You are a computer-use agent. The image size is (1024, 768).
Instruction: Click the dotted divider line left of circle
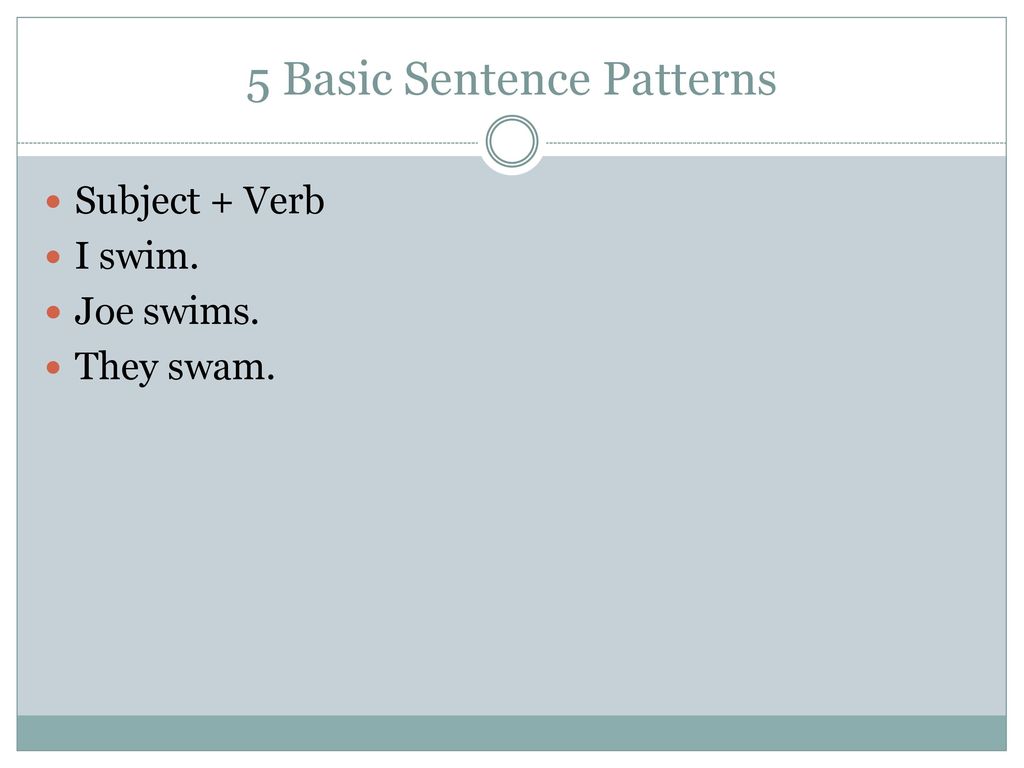click(248, 142)
